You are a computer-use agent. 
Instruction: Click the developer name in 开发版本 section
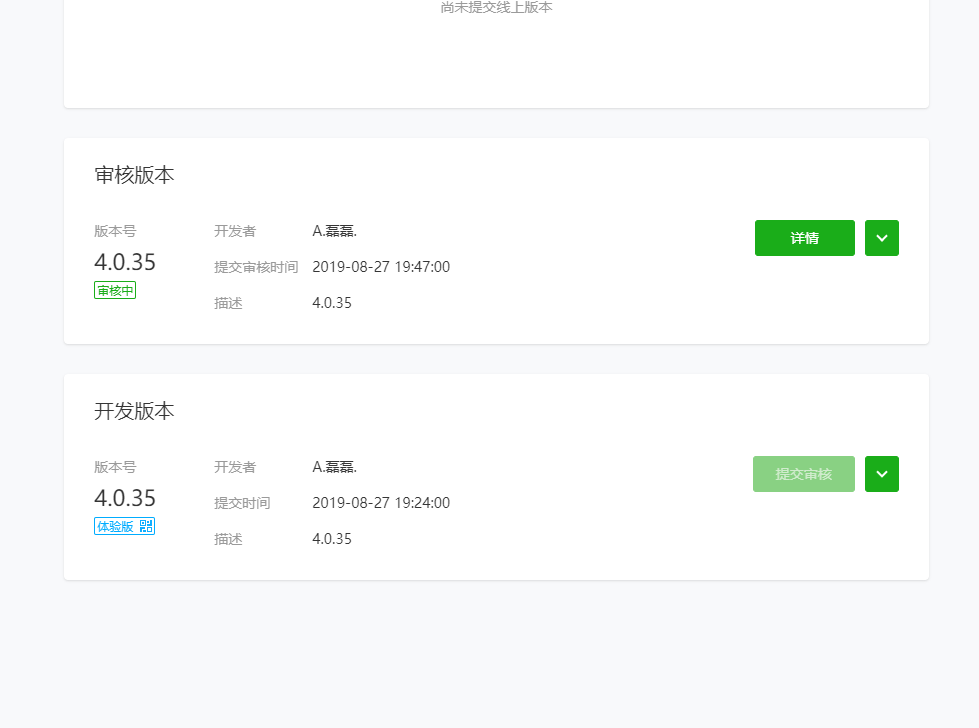click(334, 467)
